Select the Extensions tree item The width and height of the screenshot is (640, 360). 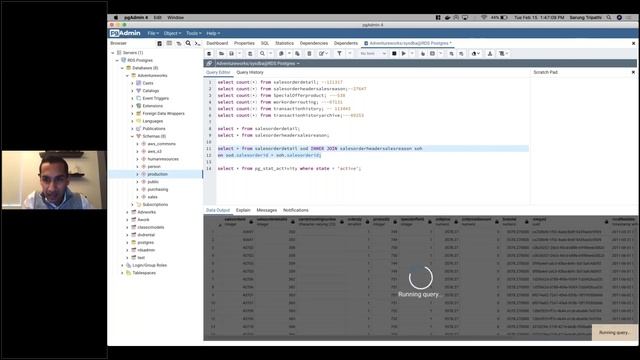[x=153, y=106]
